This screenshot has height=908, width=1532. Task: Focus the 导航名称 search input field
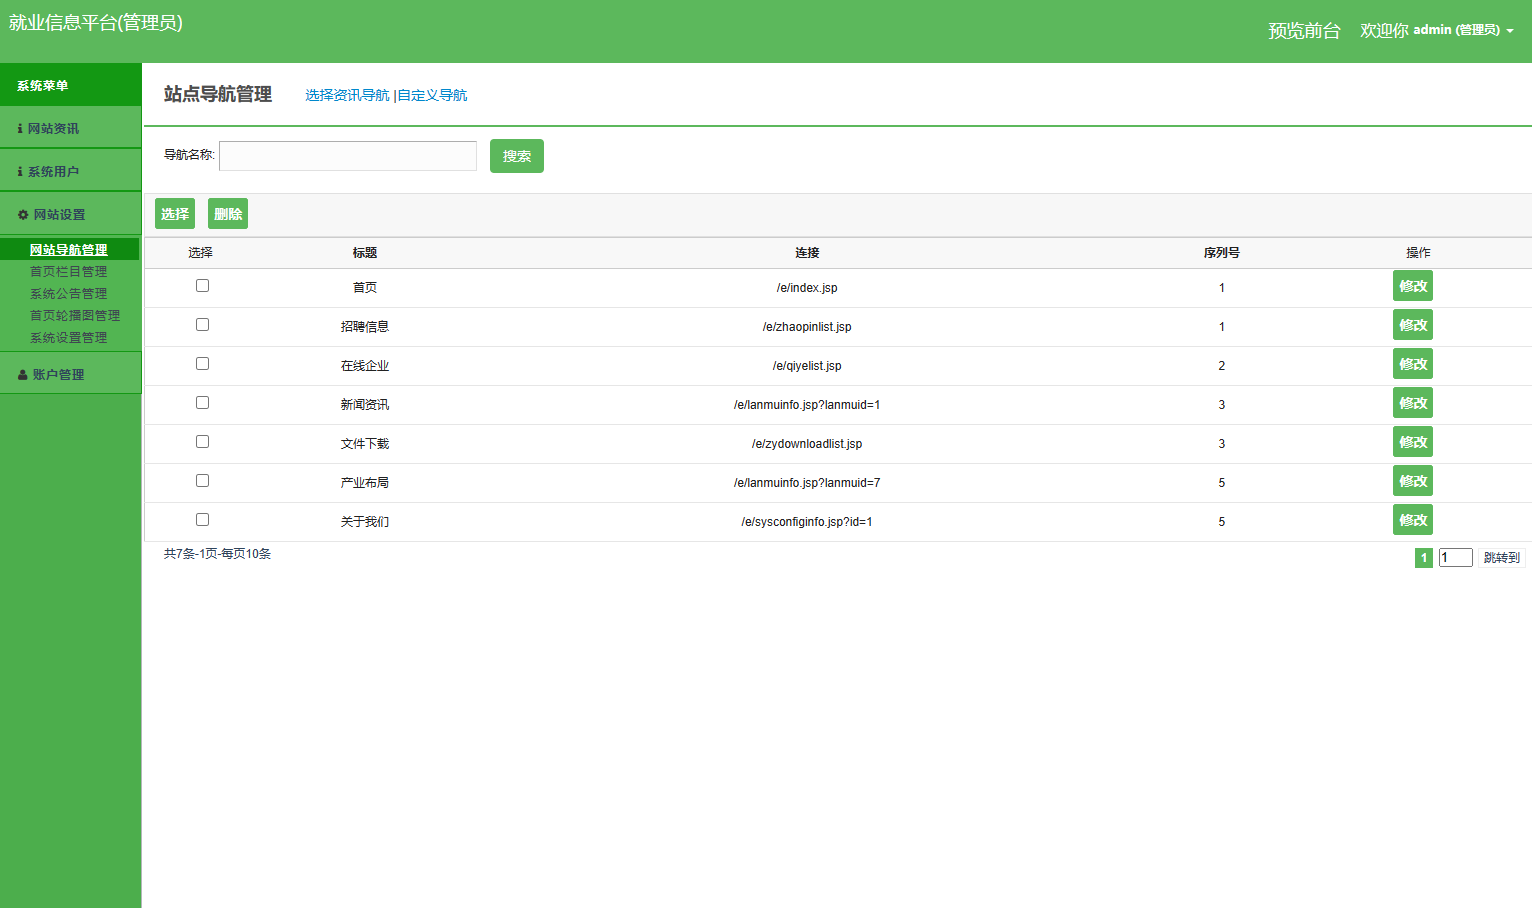[348, 156]
